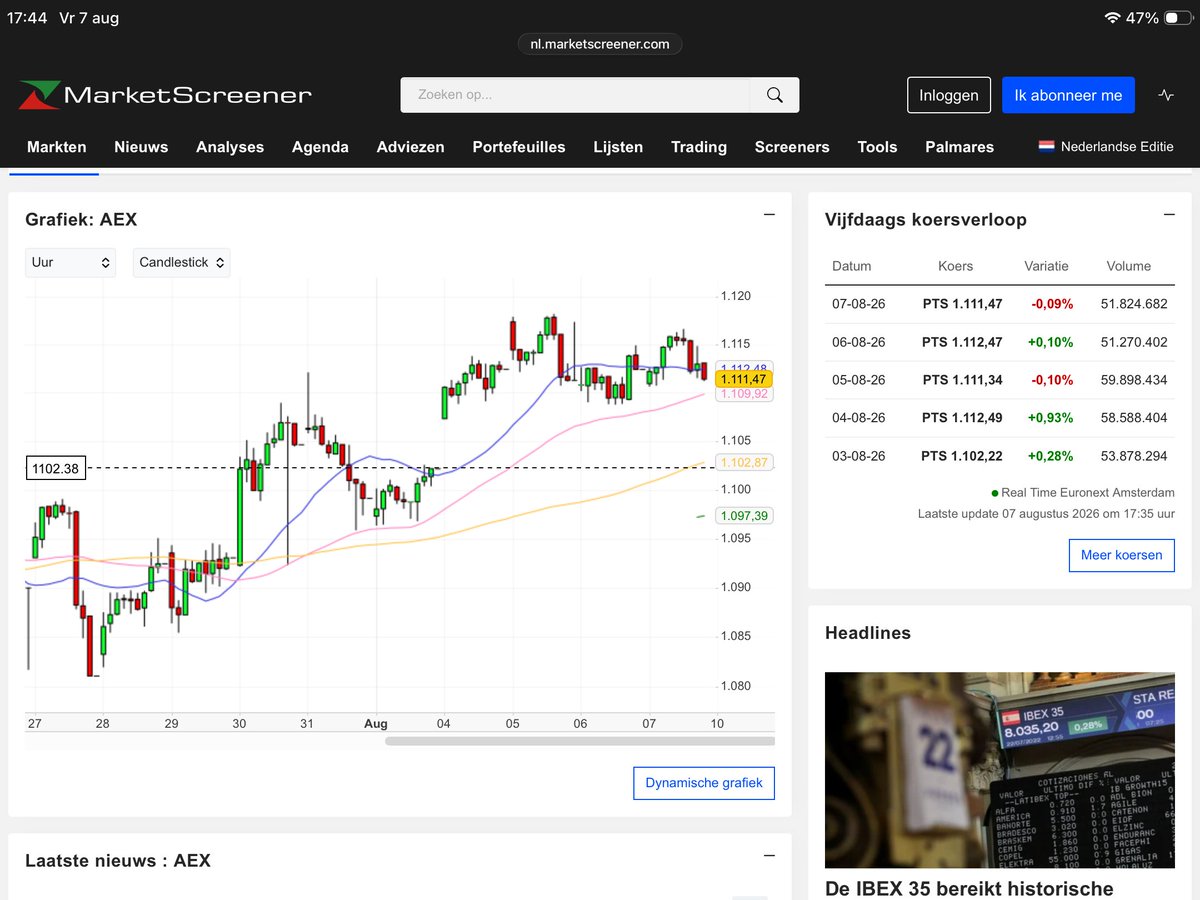Viewport: 1200px width, 900px height.
Task: Click the Variatie column header
Action: pos(1047,266)
